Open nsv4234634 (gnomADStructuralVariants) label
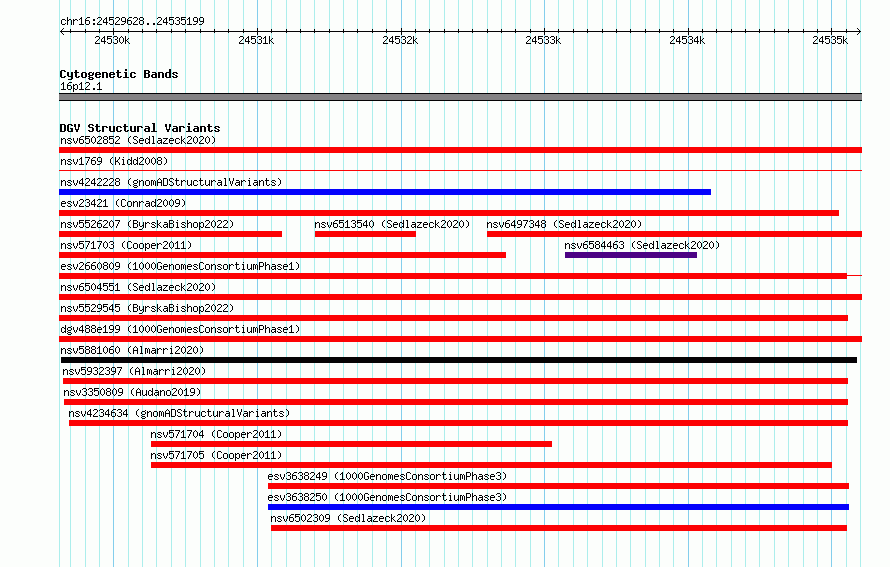 (x=179, y=413)
